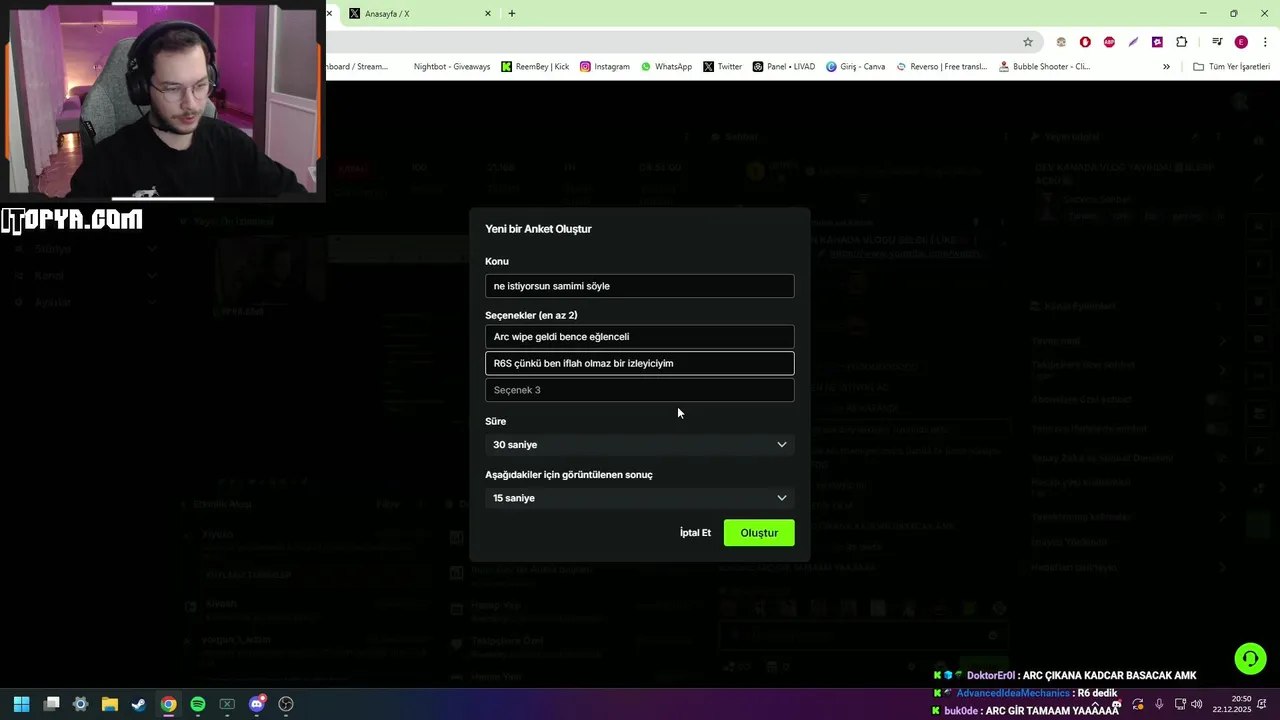Open the notification bell in system tray
This screenshot has height=720, width=1280.
[x=1264, y=704]
